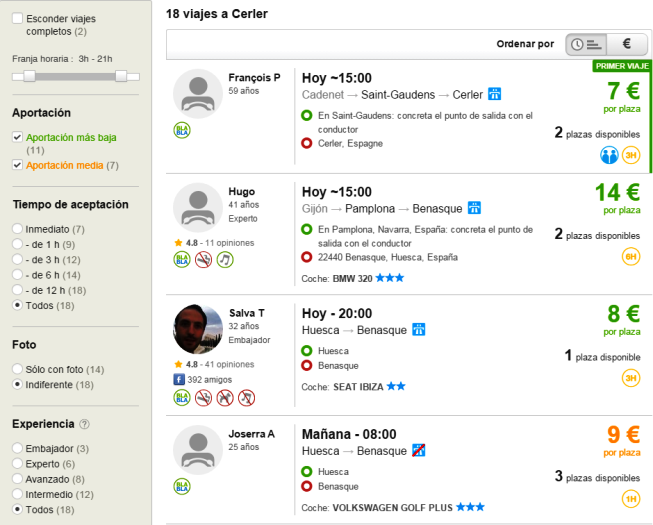Uncheck 'Aportación más baja' filter
Image resolution: width=653 pixels, height=525 pixels.
pos(18,137)
